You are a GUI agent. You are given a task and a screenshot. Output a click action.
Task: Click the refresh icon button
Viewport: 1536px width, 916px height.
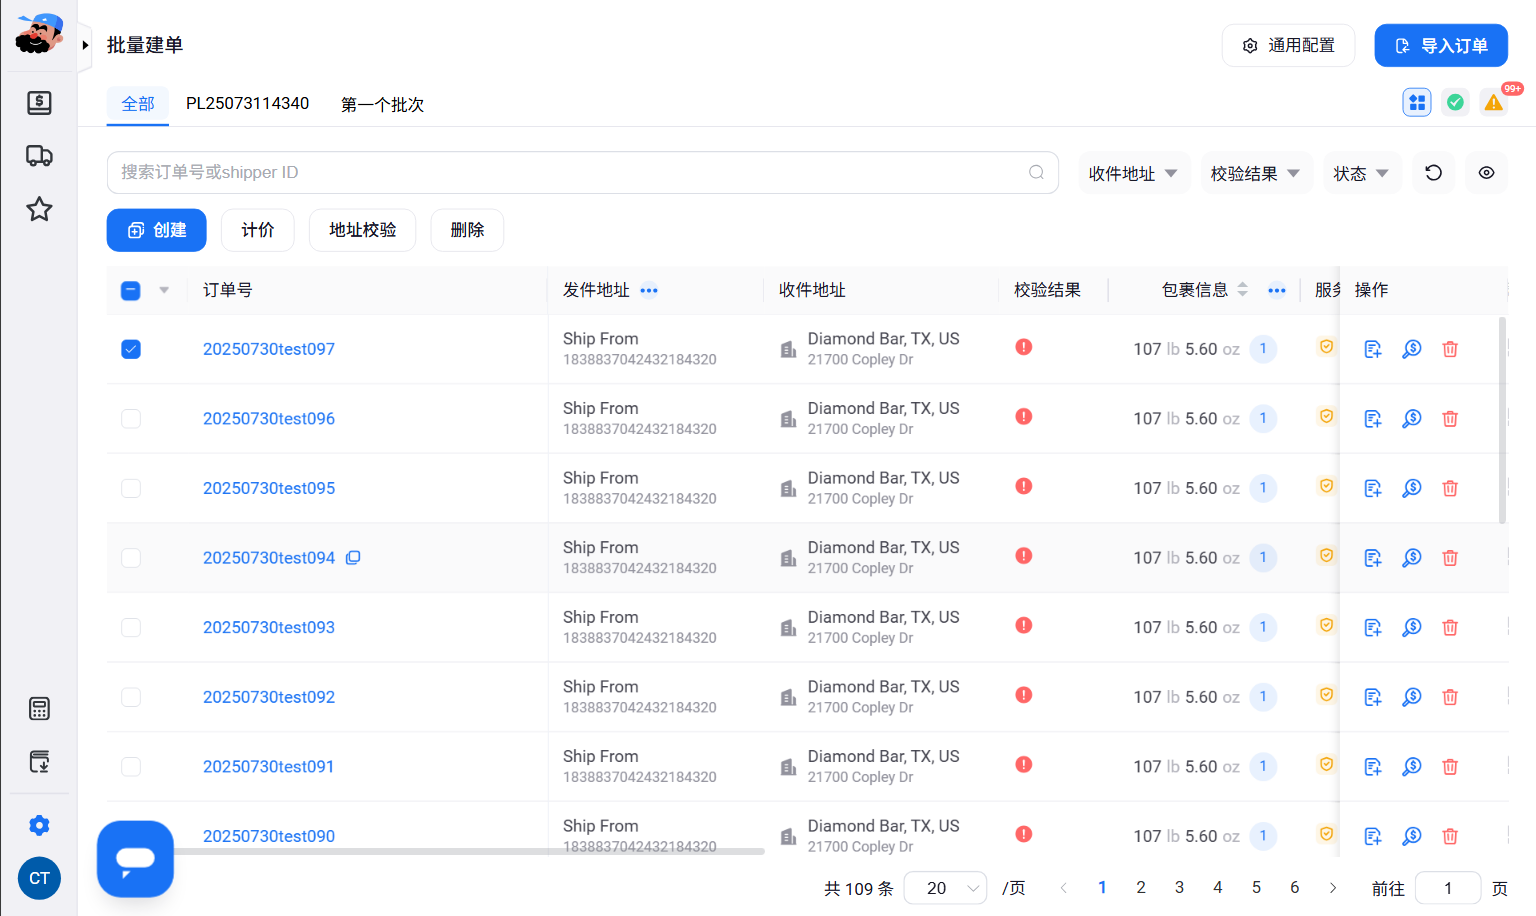(x=1433, y=173)
